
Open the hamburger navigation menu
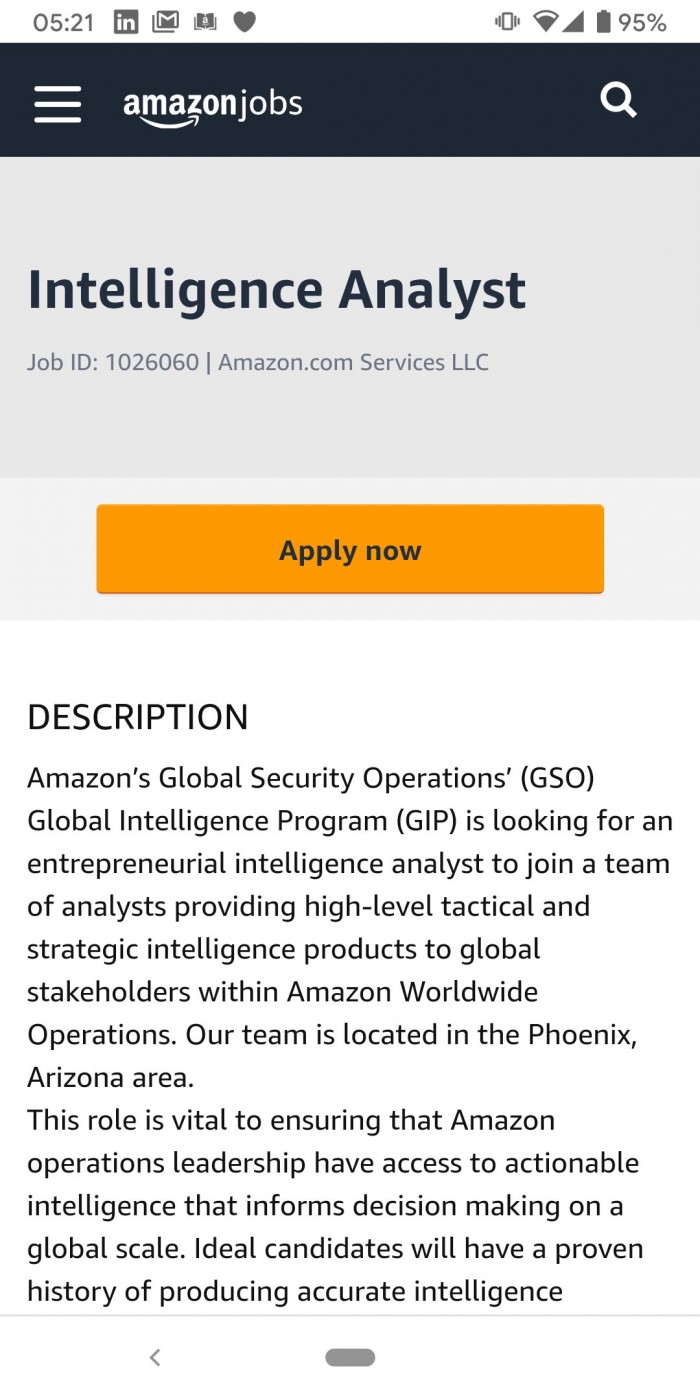coord(57,103)
